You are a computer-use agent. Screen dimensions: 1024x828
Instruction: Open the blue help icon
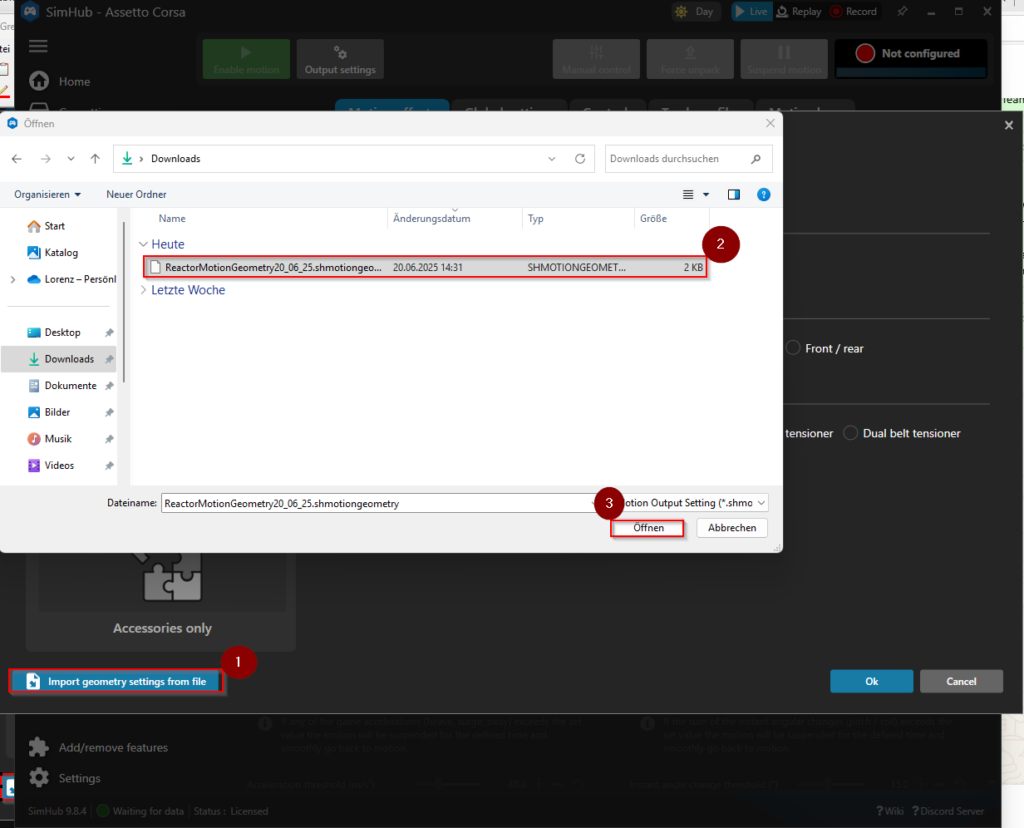click(x=763, y=195)
